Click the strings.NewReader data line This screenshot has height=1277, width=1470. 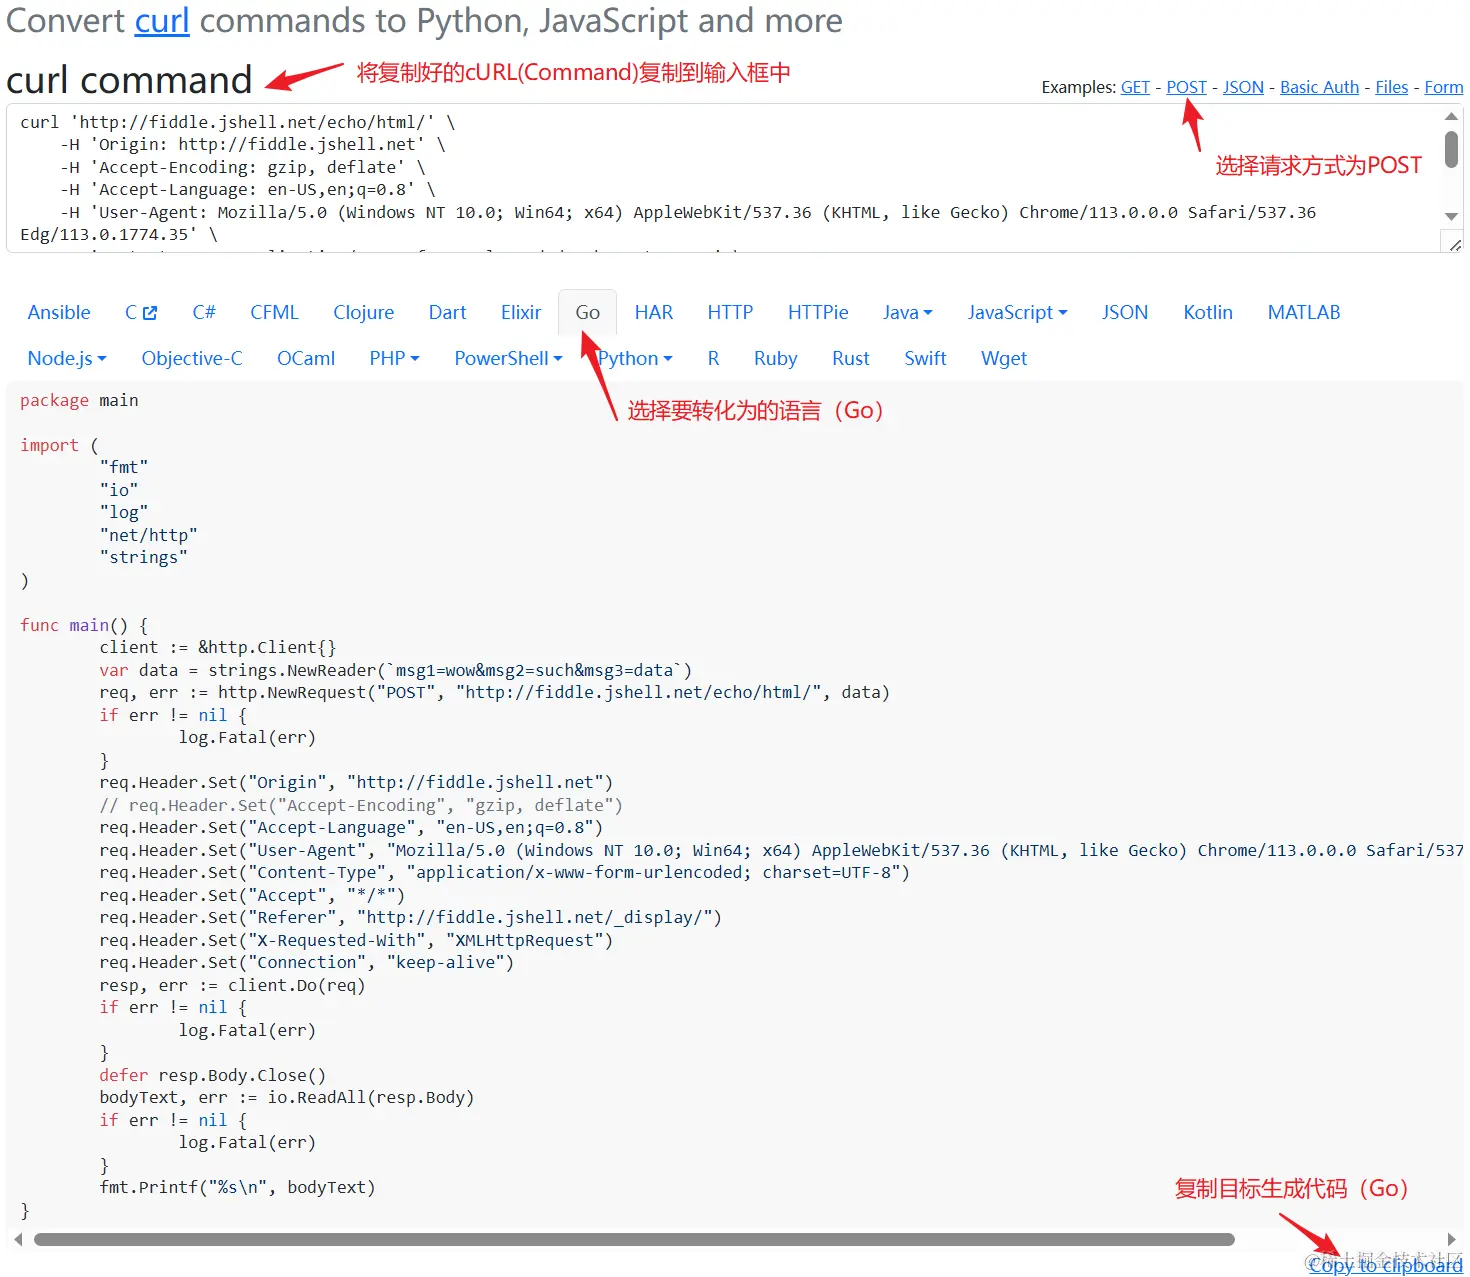click(395, 671)
